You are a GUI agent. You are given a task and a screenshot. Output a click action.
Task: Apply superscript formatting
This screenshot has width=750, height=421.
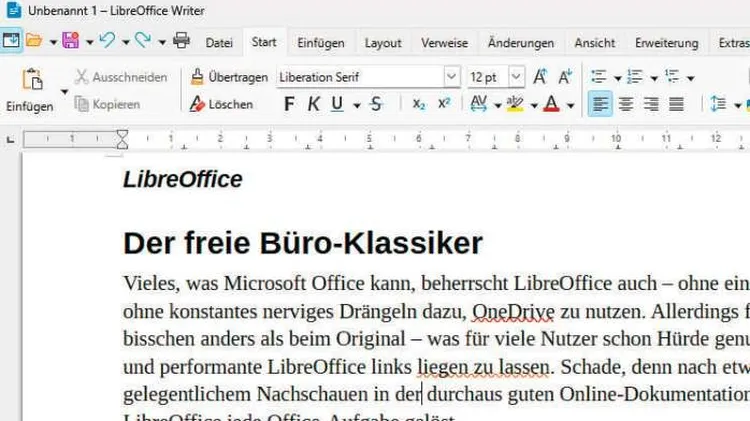tap(444, 104)
